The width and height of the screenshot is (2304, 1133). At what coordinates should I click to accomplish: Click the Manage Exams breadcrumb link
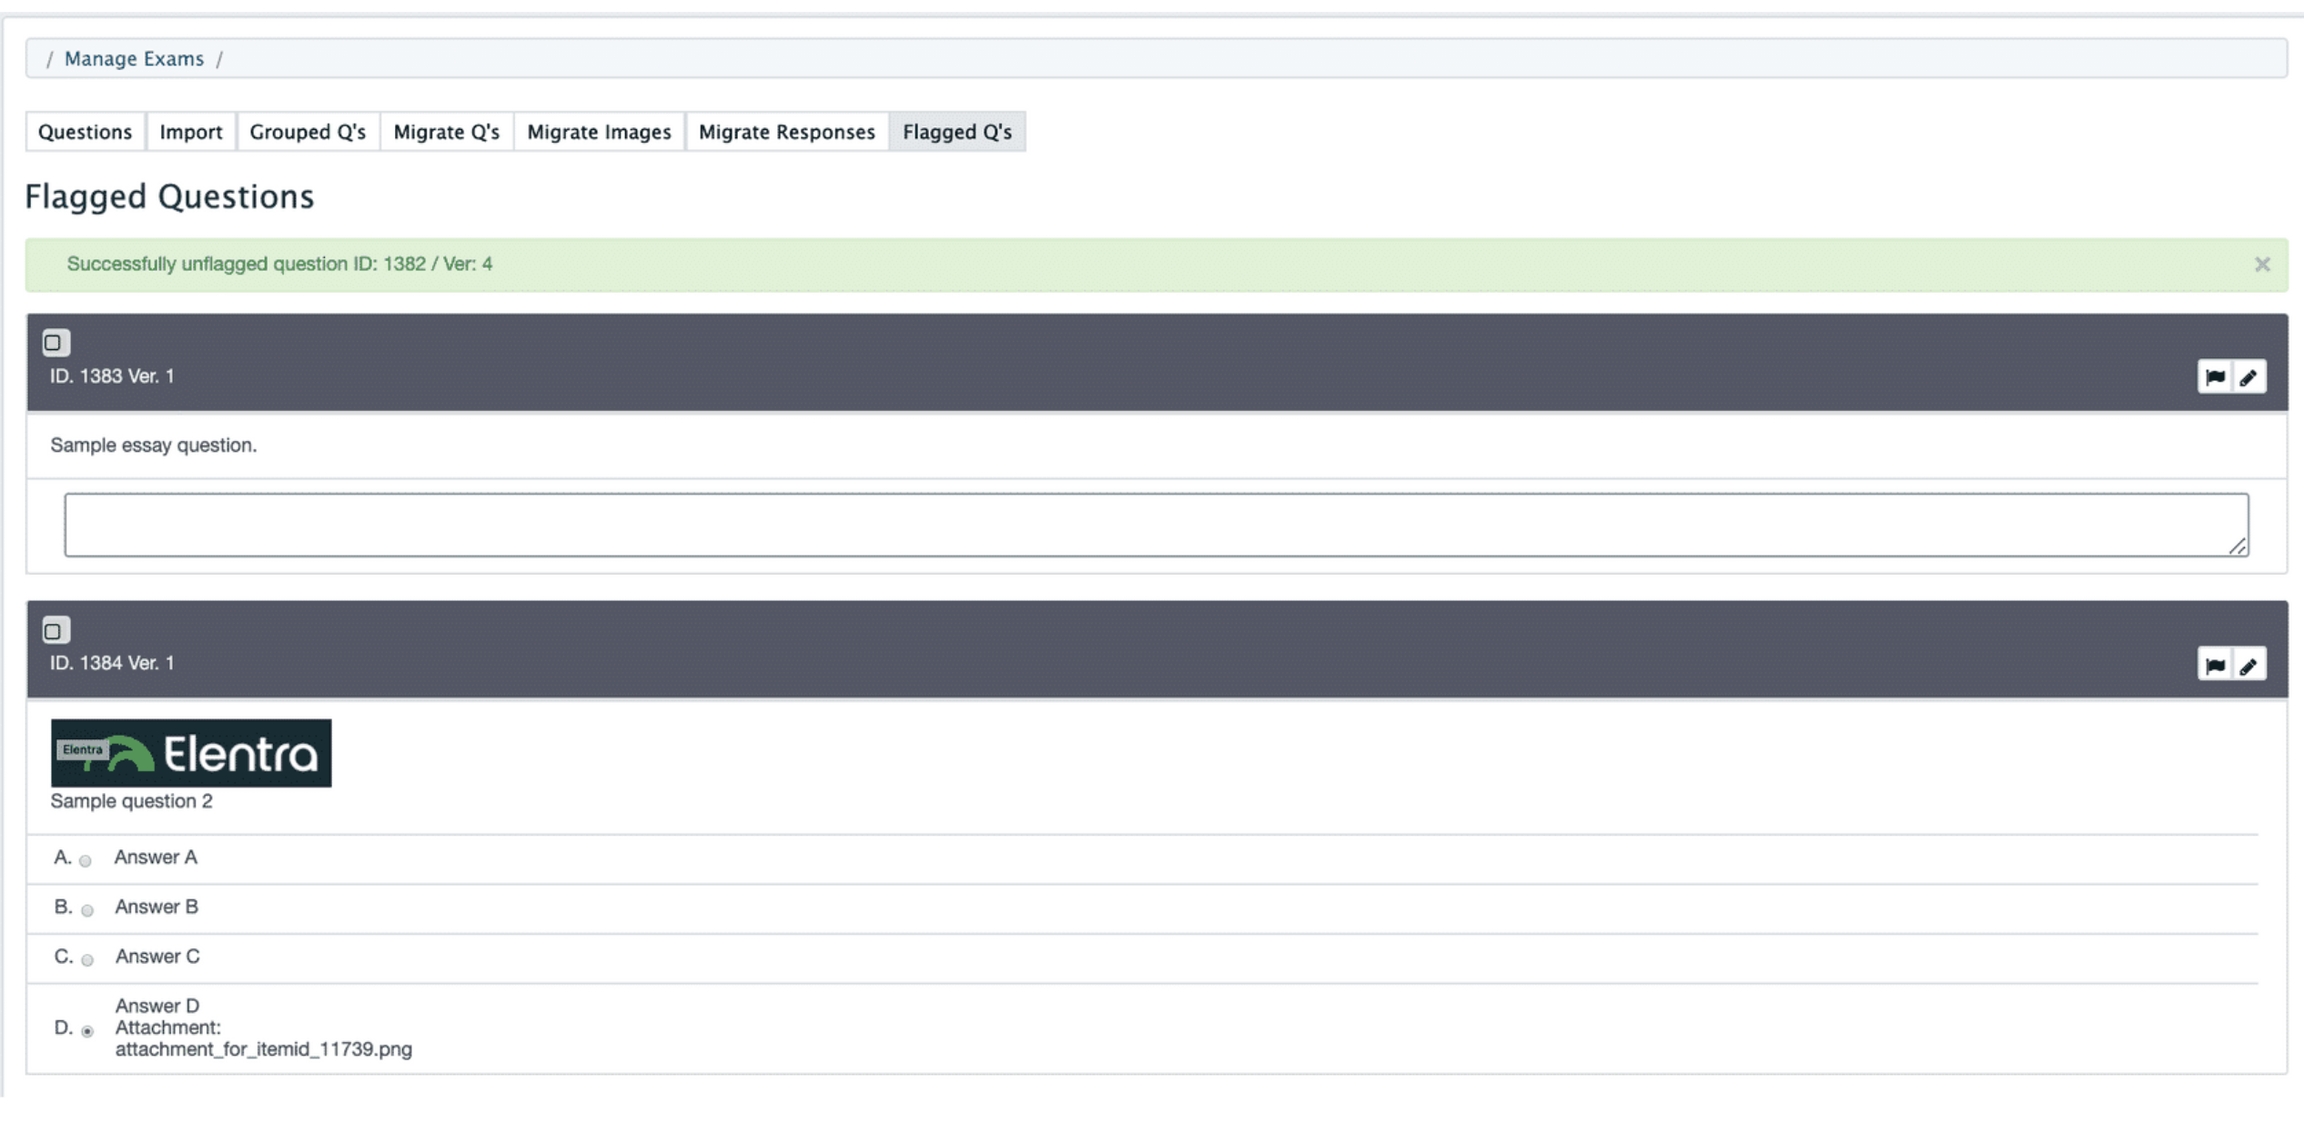pyautogui.click(x=134, y=59)
